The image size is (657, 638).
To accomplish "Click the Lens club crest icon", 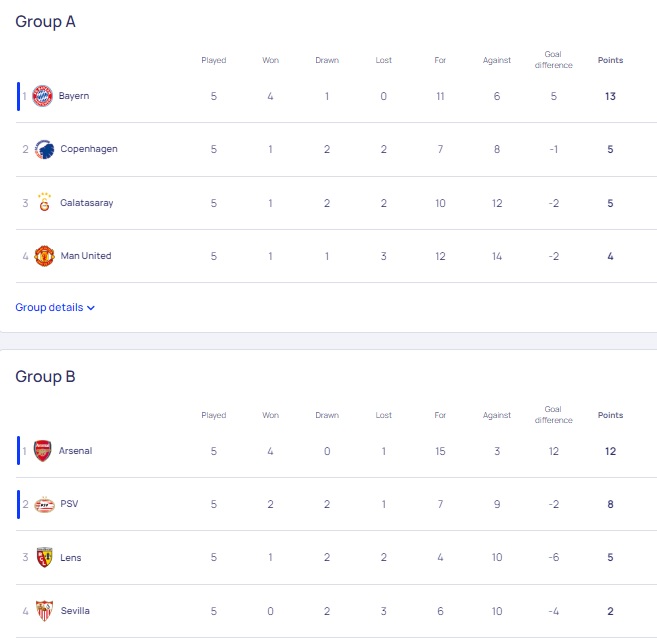I will tap(43, 557).
